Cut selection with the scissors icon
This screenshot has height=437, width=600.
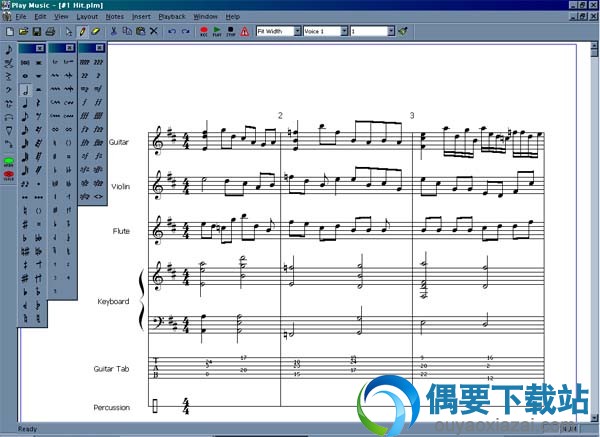(x=114, y=31)
